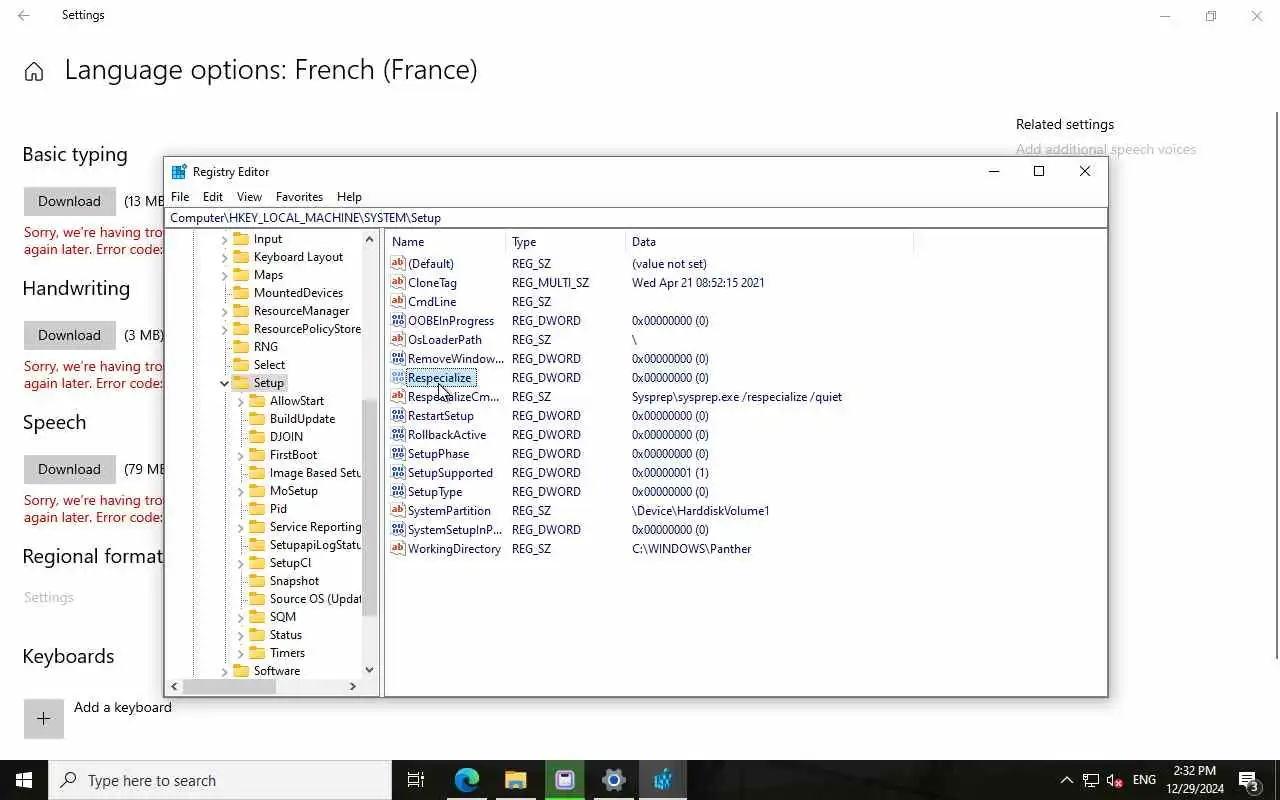The height and width of the screenshot is (800, 1280).
Task: Expand the SQM subkey
Action: (240, 618)
